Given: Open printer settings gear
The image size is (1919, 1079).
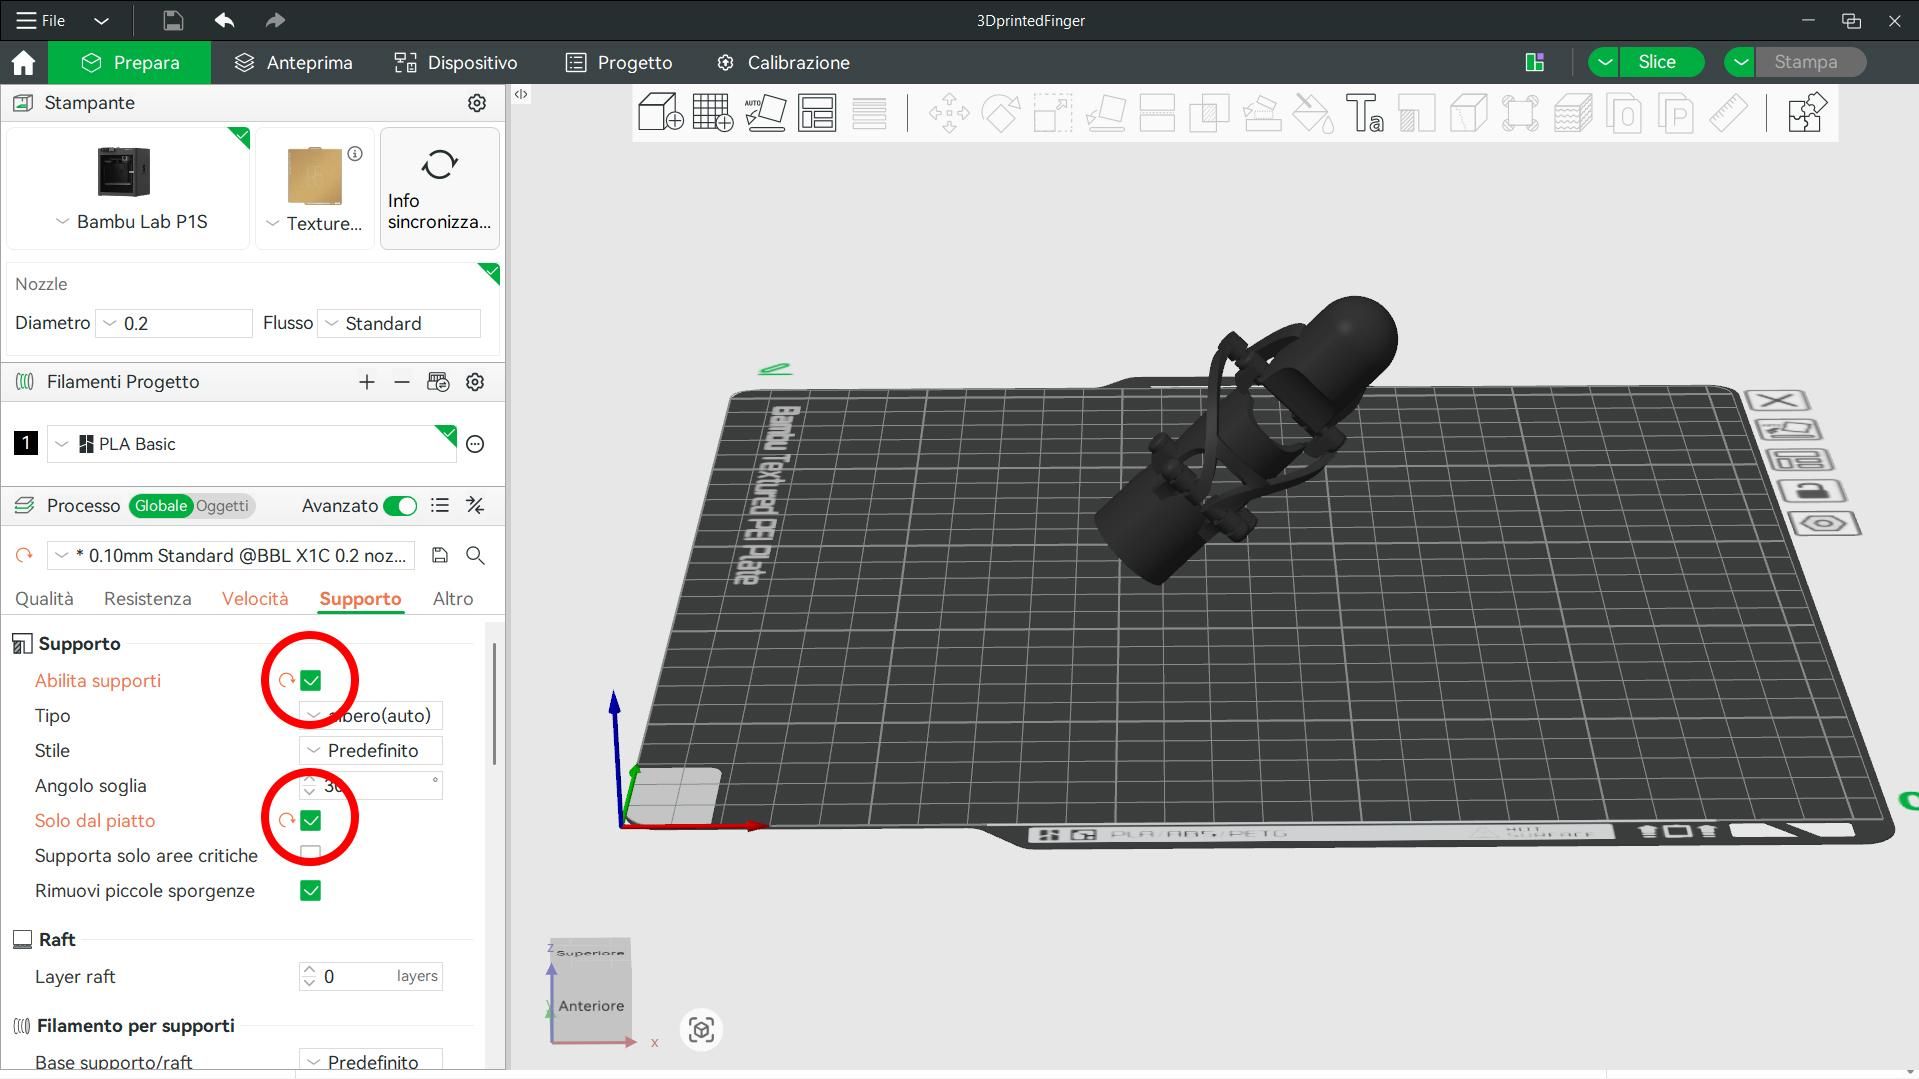Looking at the screenshot, I should click(x=477, y=103).
